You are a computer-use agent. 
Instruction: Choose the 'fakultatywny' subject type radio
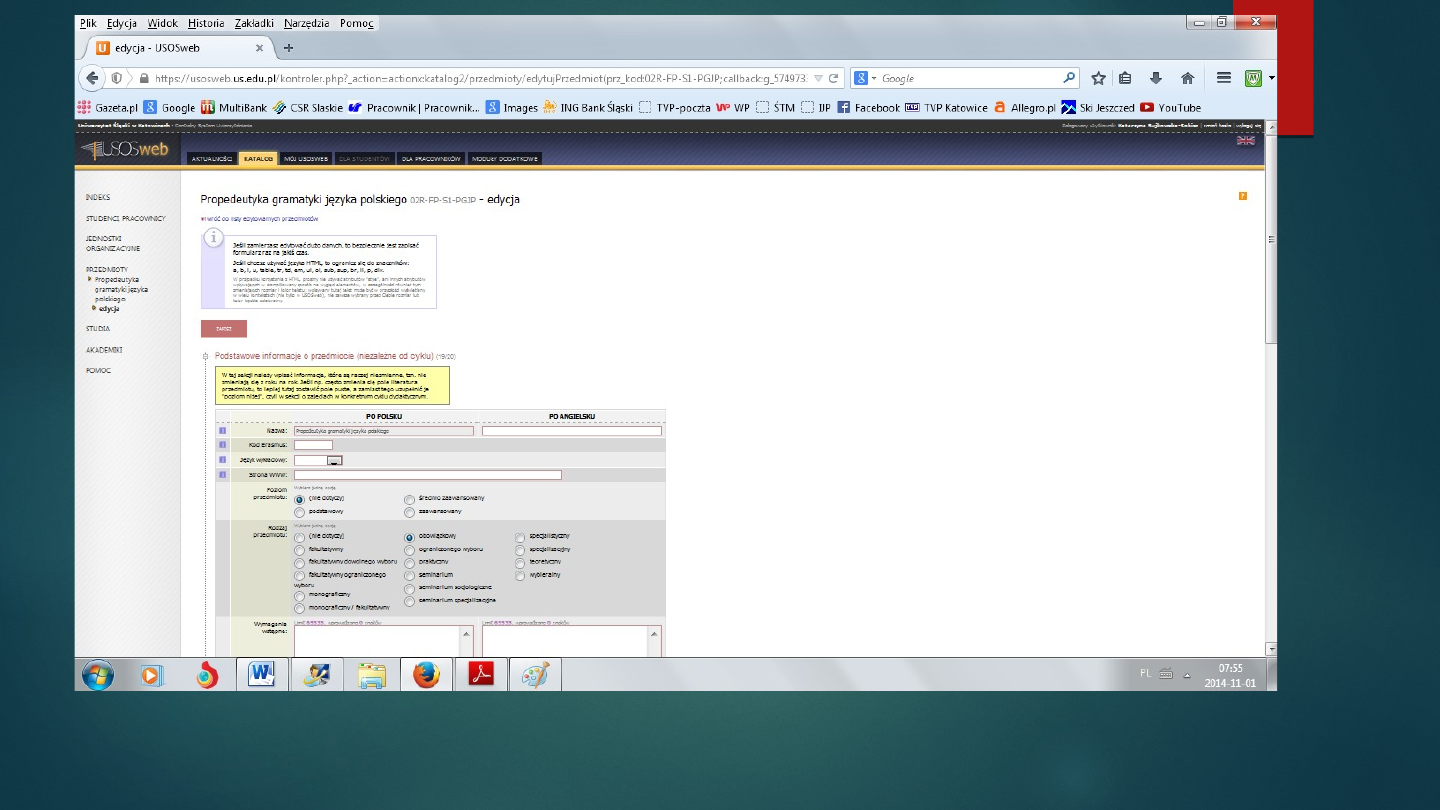pyautogui.click(x=300, y=549)
